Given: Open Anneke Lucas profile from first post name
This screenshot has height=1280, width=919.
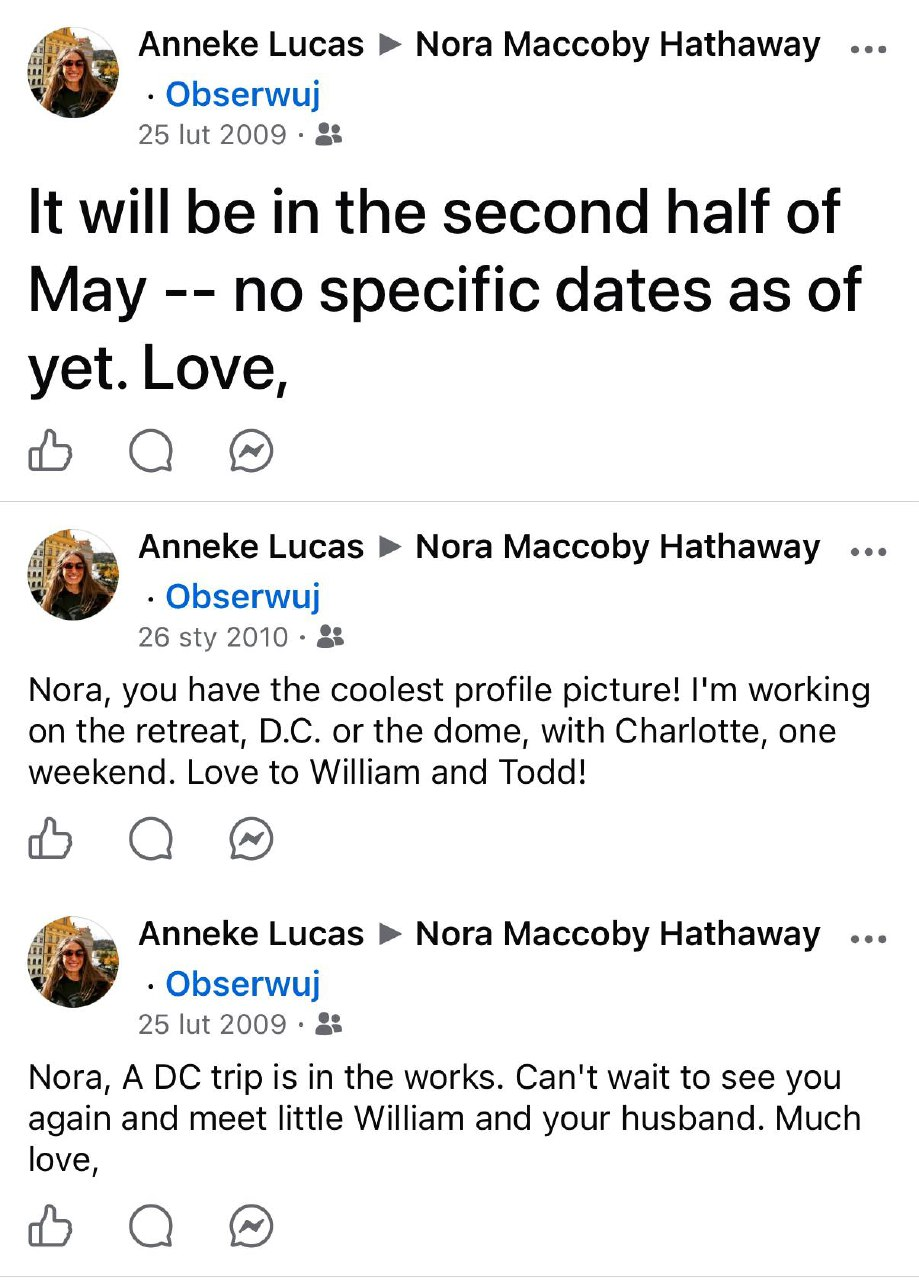Looking at the screenshot, I should [251, 44].
